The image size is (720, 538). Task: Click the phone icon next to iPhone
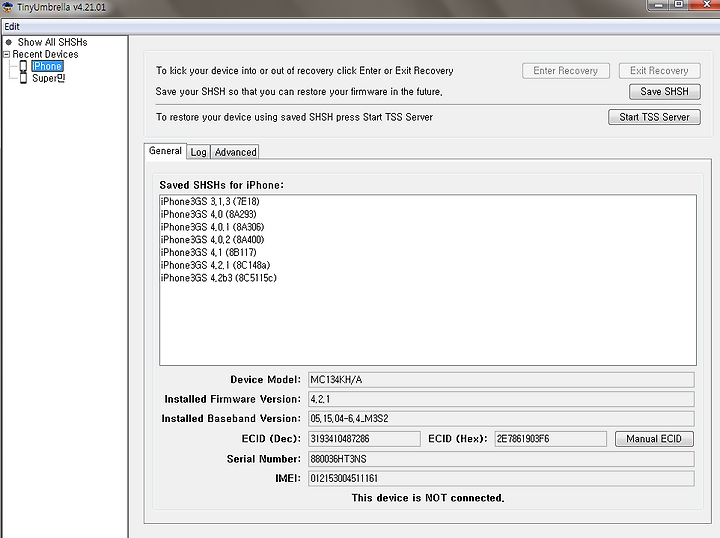pyautogui.click(x=23, y=66)
